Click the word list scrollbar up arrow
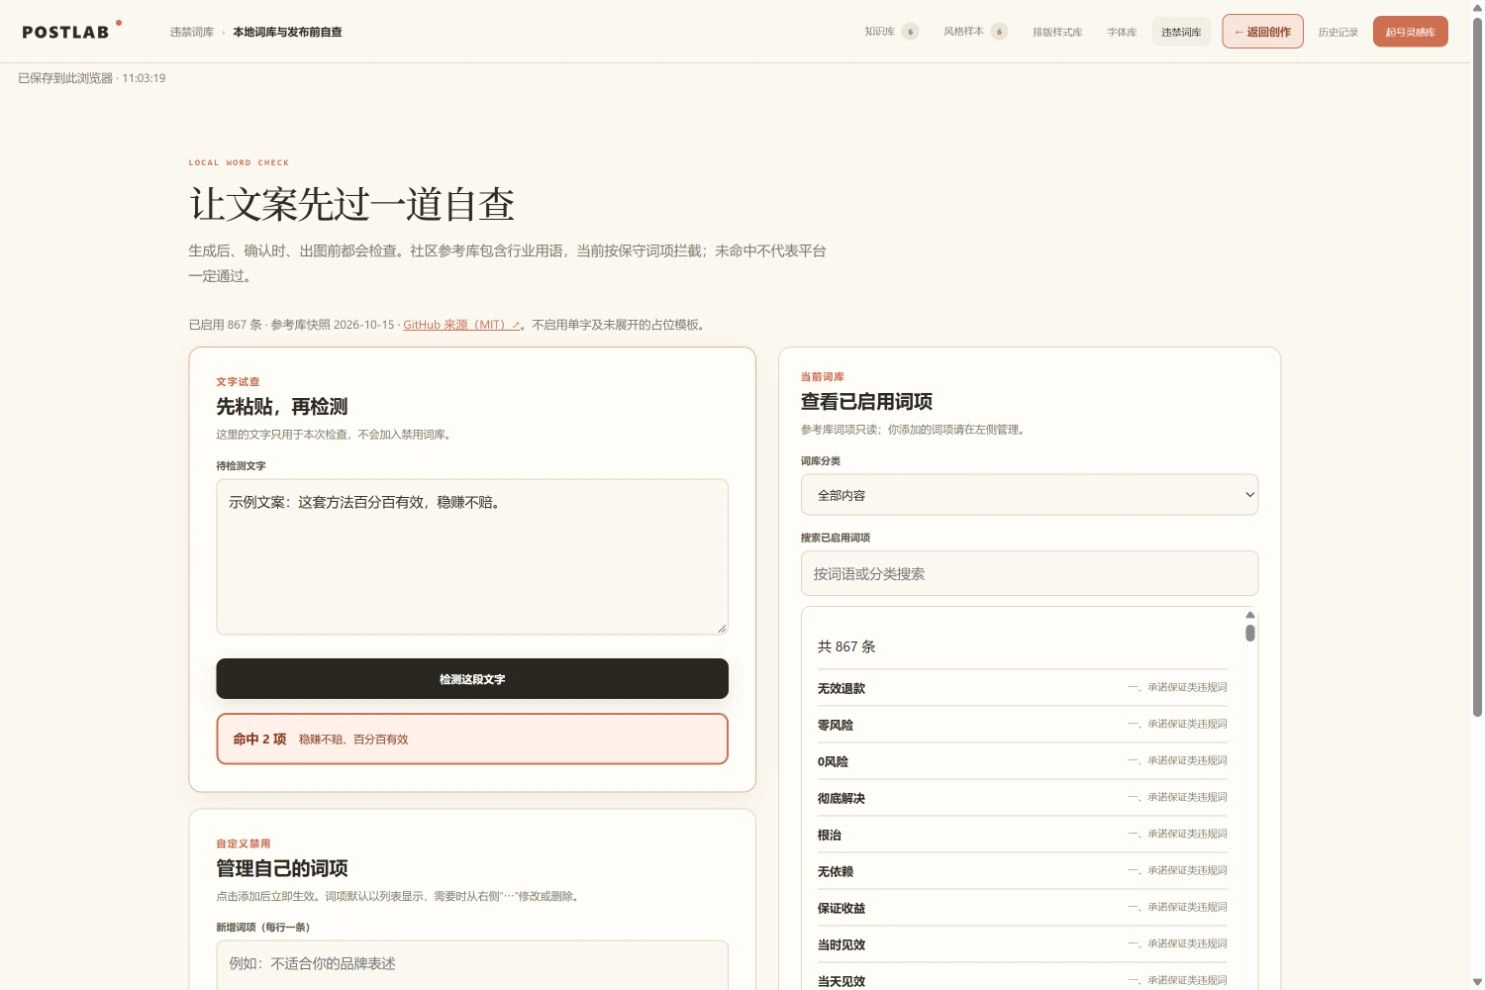Screen dimensions: 1485x990 (x=1250, y=615)
